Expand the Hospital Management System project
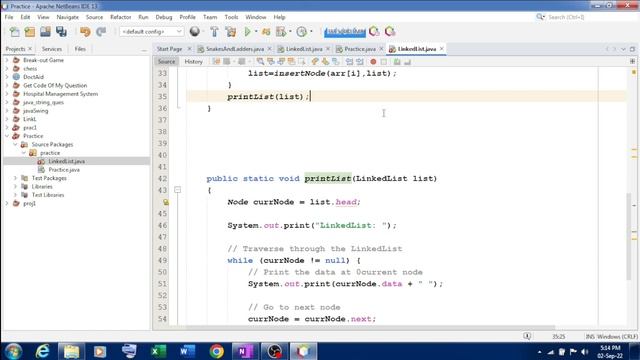 (x=7, y=94)
